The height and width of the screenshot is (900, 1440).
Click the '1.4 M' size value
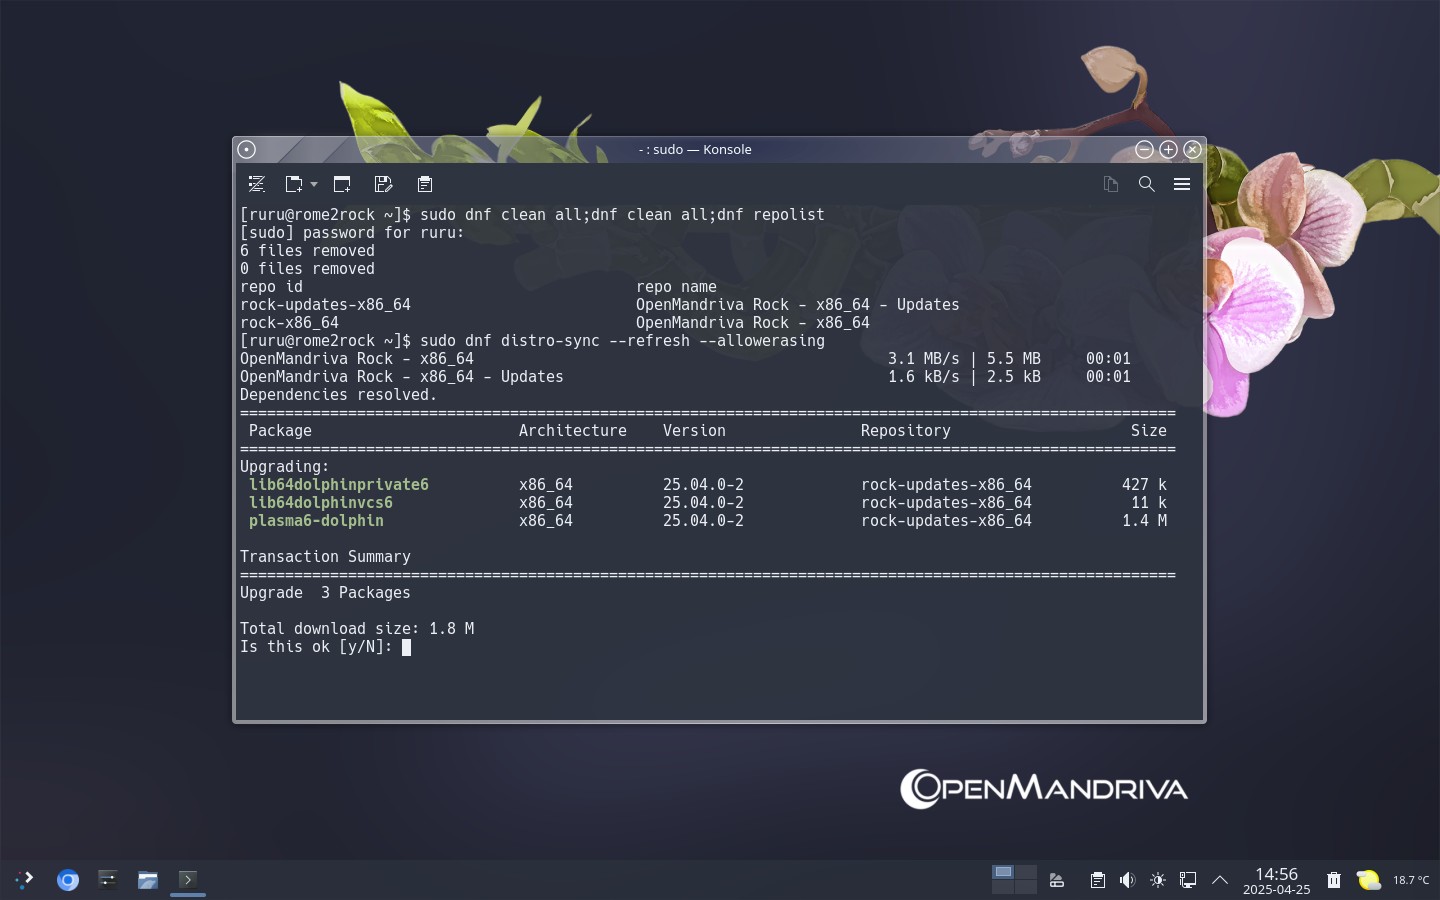[x=1144, y=521]
